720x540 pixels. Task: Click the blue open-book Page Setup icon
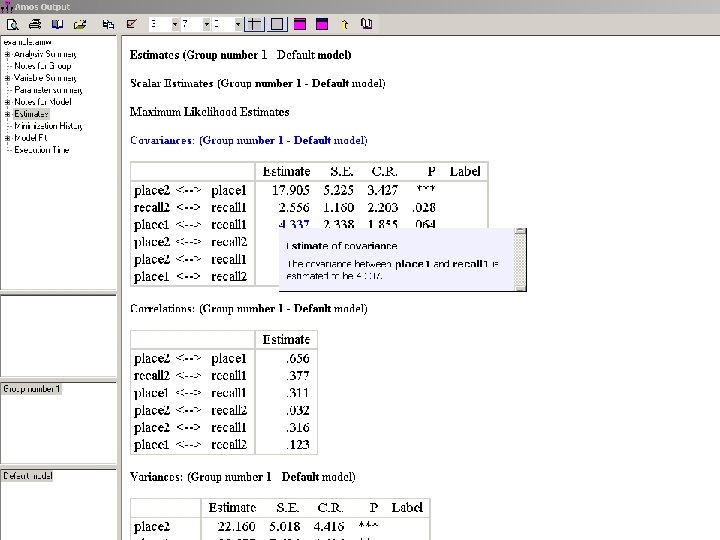click(x=57, y=24)
